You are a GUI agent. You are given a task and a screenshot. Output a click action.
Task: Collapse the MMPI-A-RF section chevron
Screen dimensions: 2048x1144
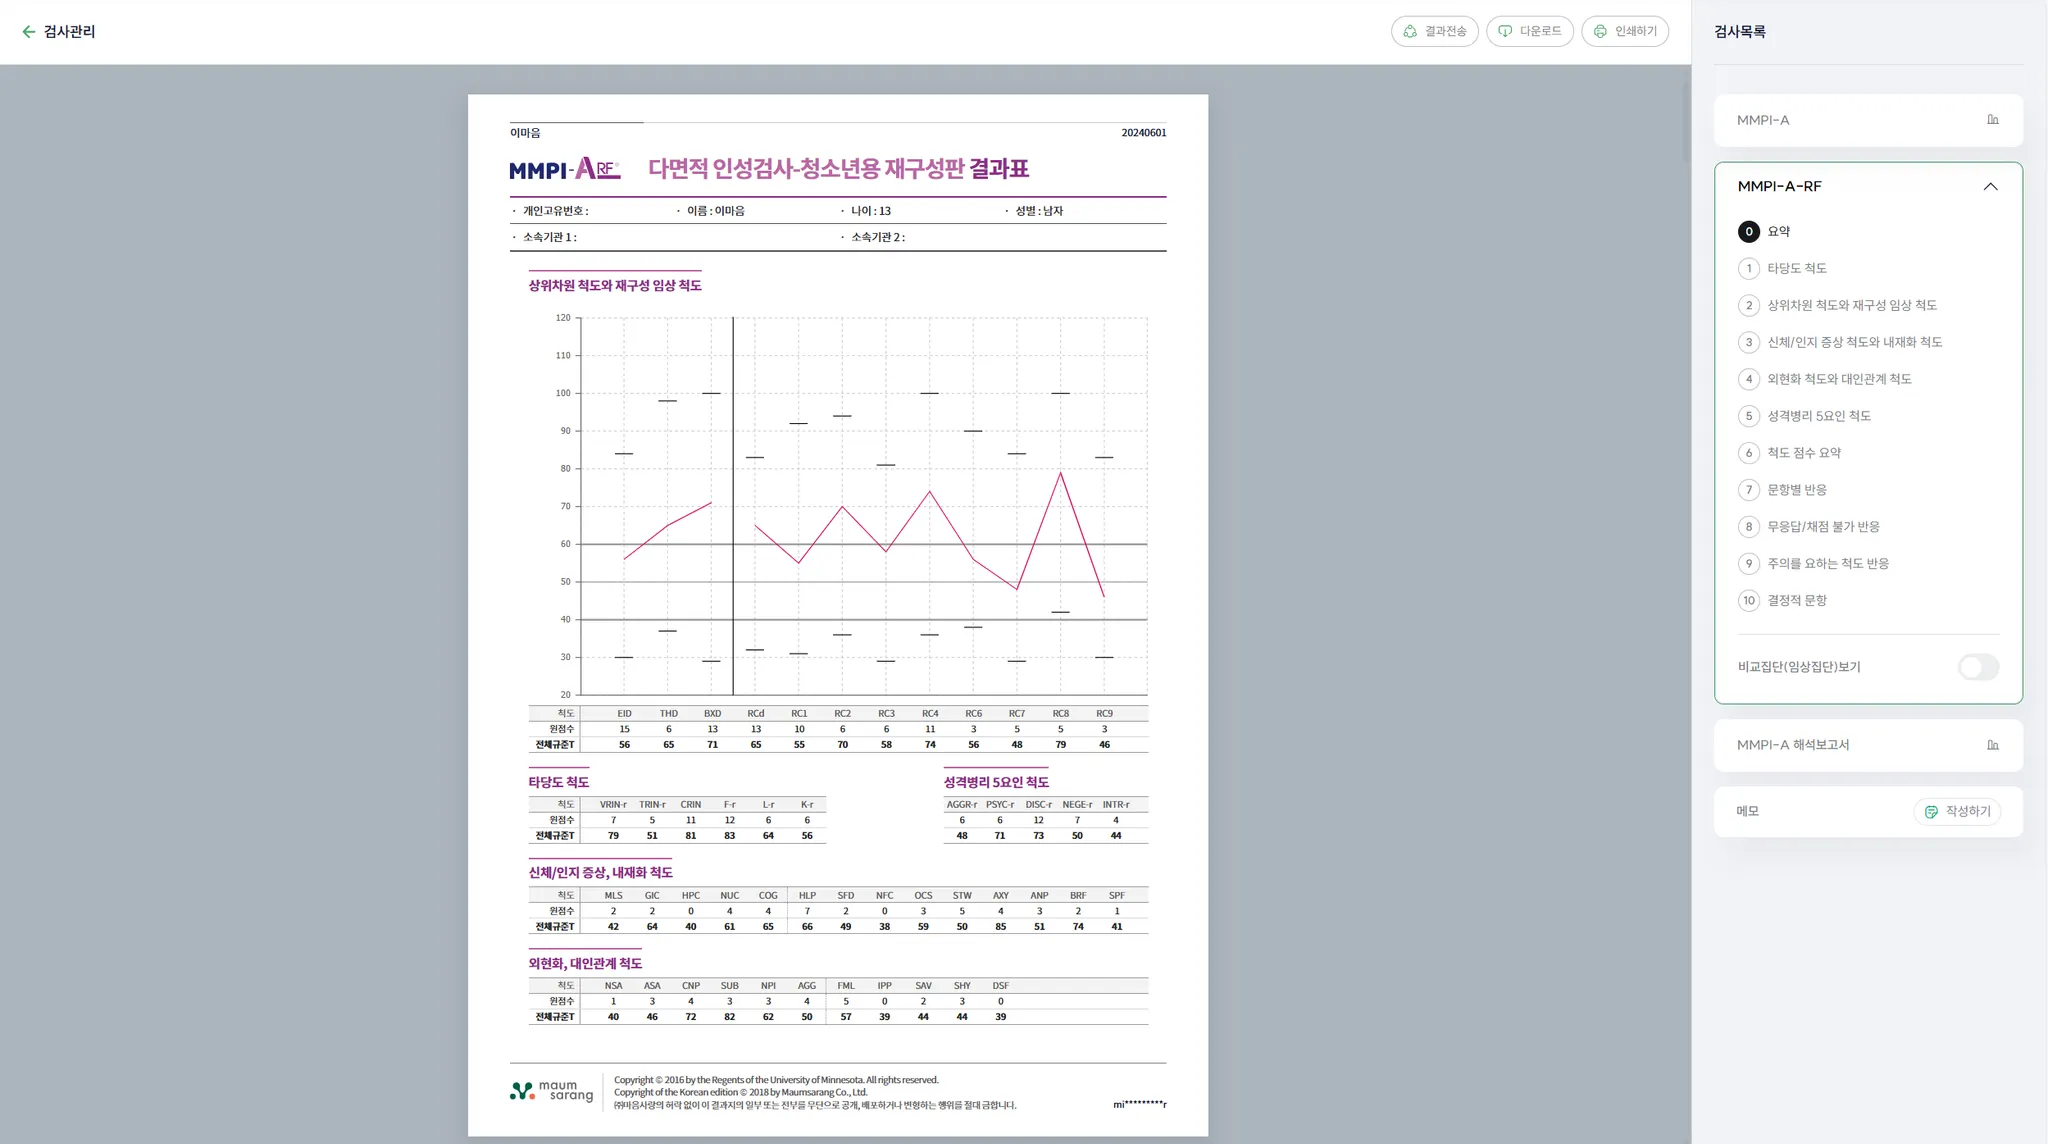pyautogui.click(x=1990, y=187)
